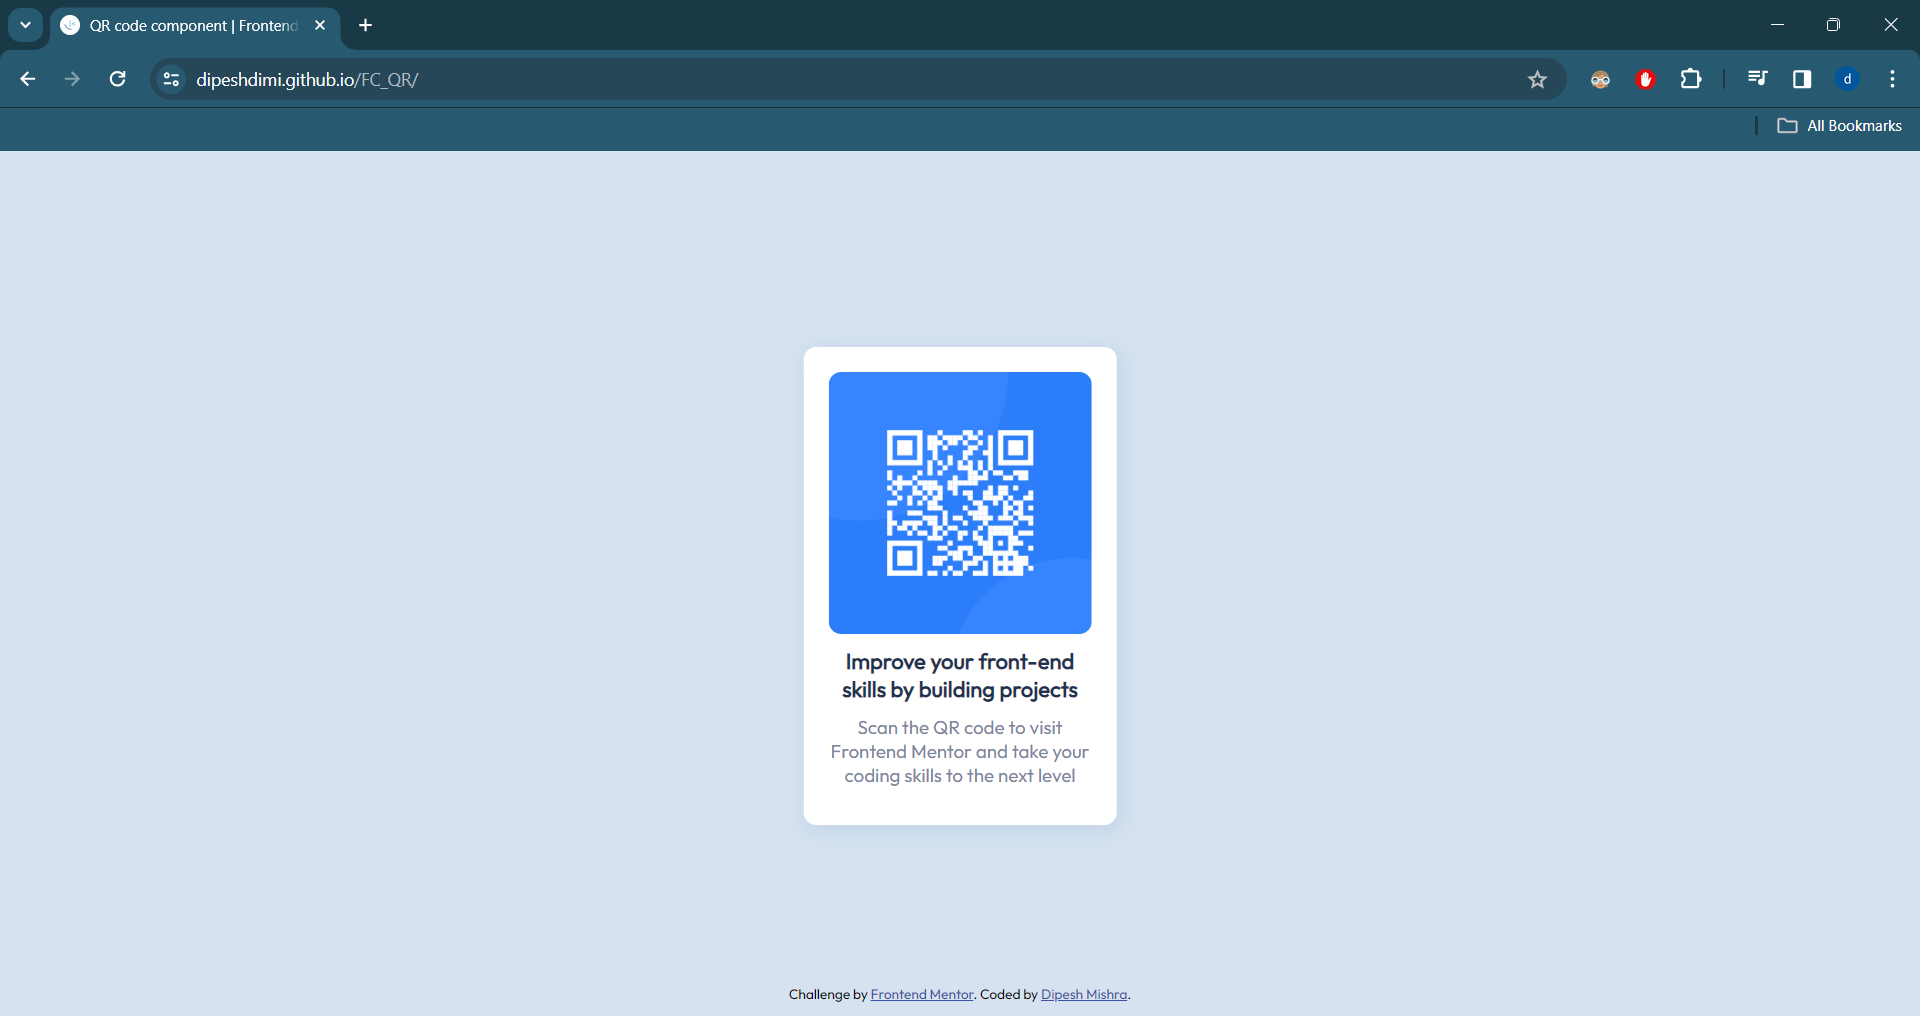The width and height of the screenshot is (1920, 1016).
Task: Go forward to next page
Action: [72, 79]
